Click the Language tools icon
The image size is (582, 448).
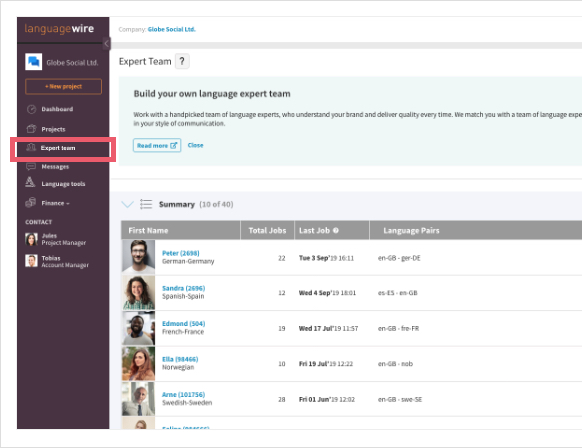(x=30, y=182)
